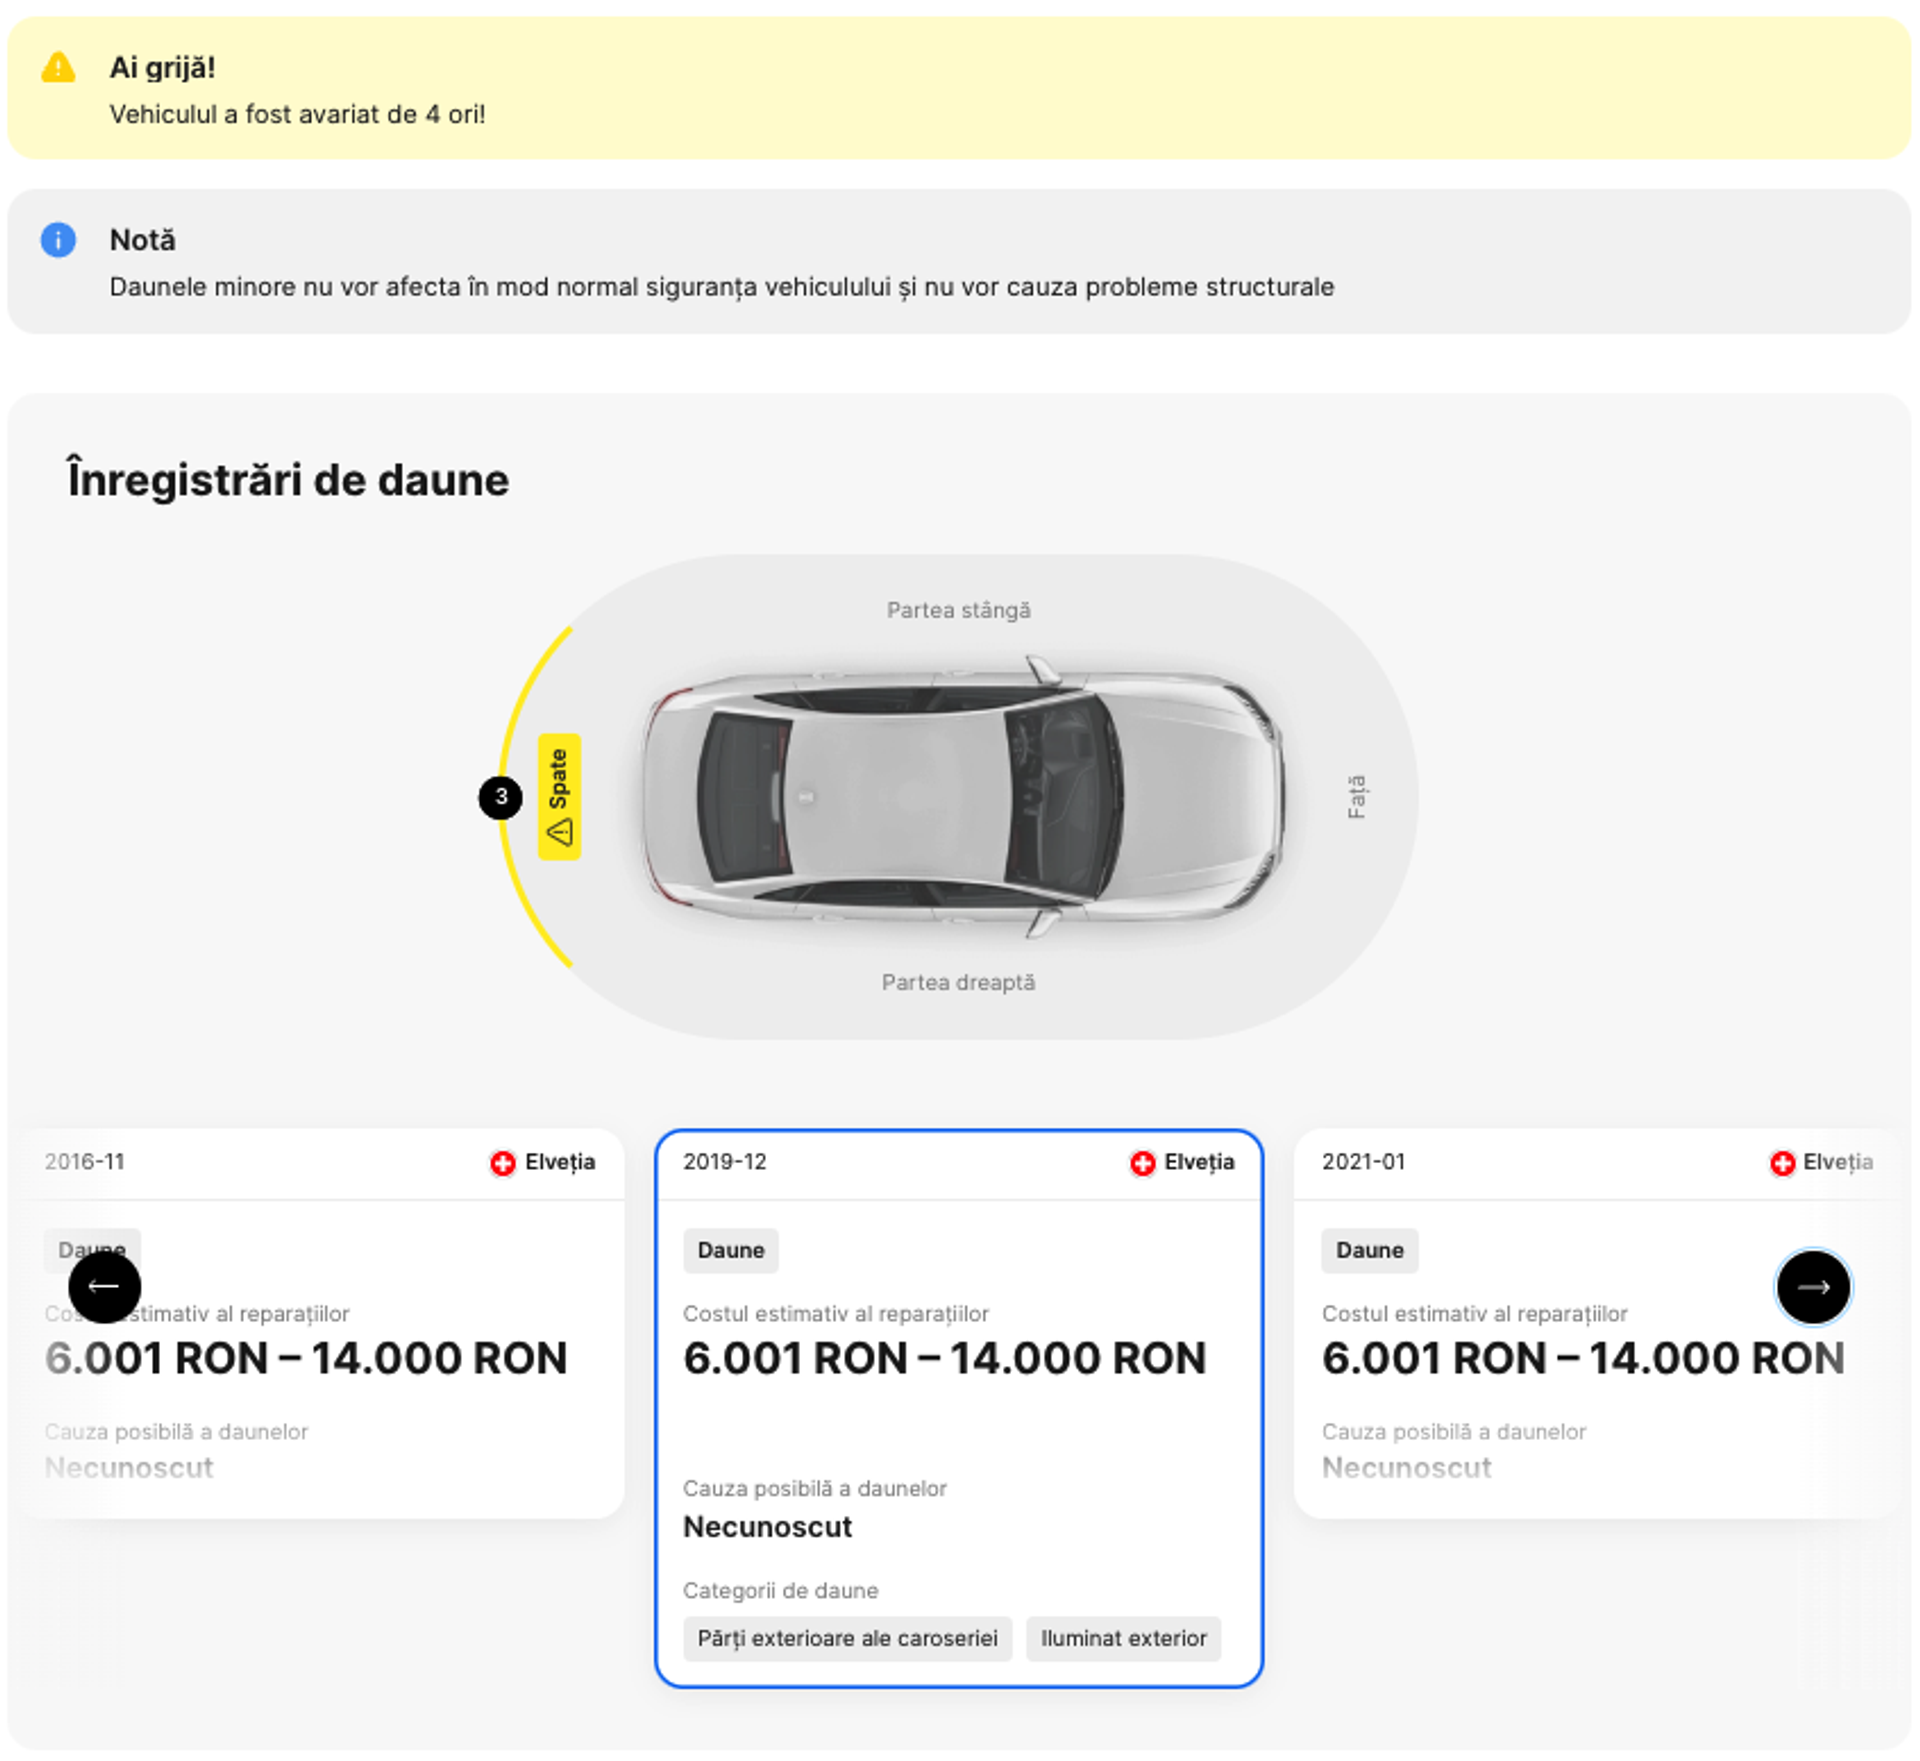Click the Iluminat exterior category tag
The width and height of the screenshot is (1920, 1761).
click(x=1123, y=1639)
